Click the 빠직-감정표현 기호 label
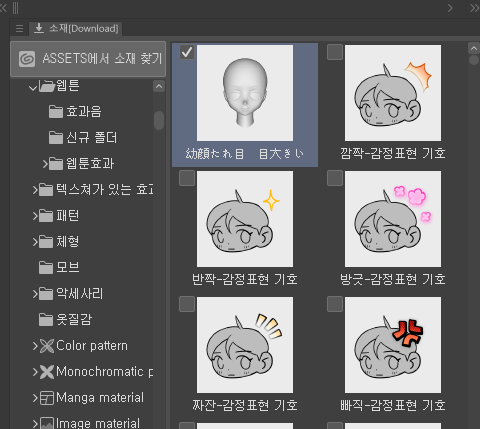This screenshot has height=429, width=480. point(393,405)
